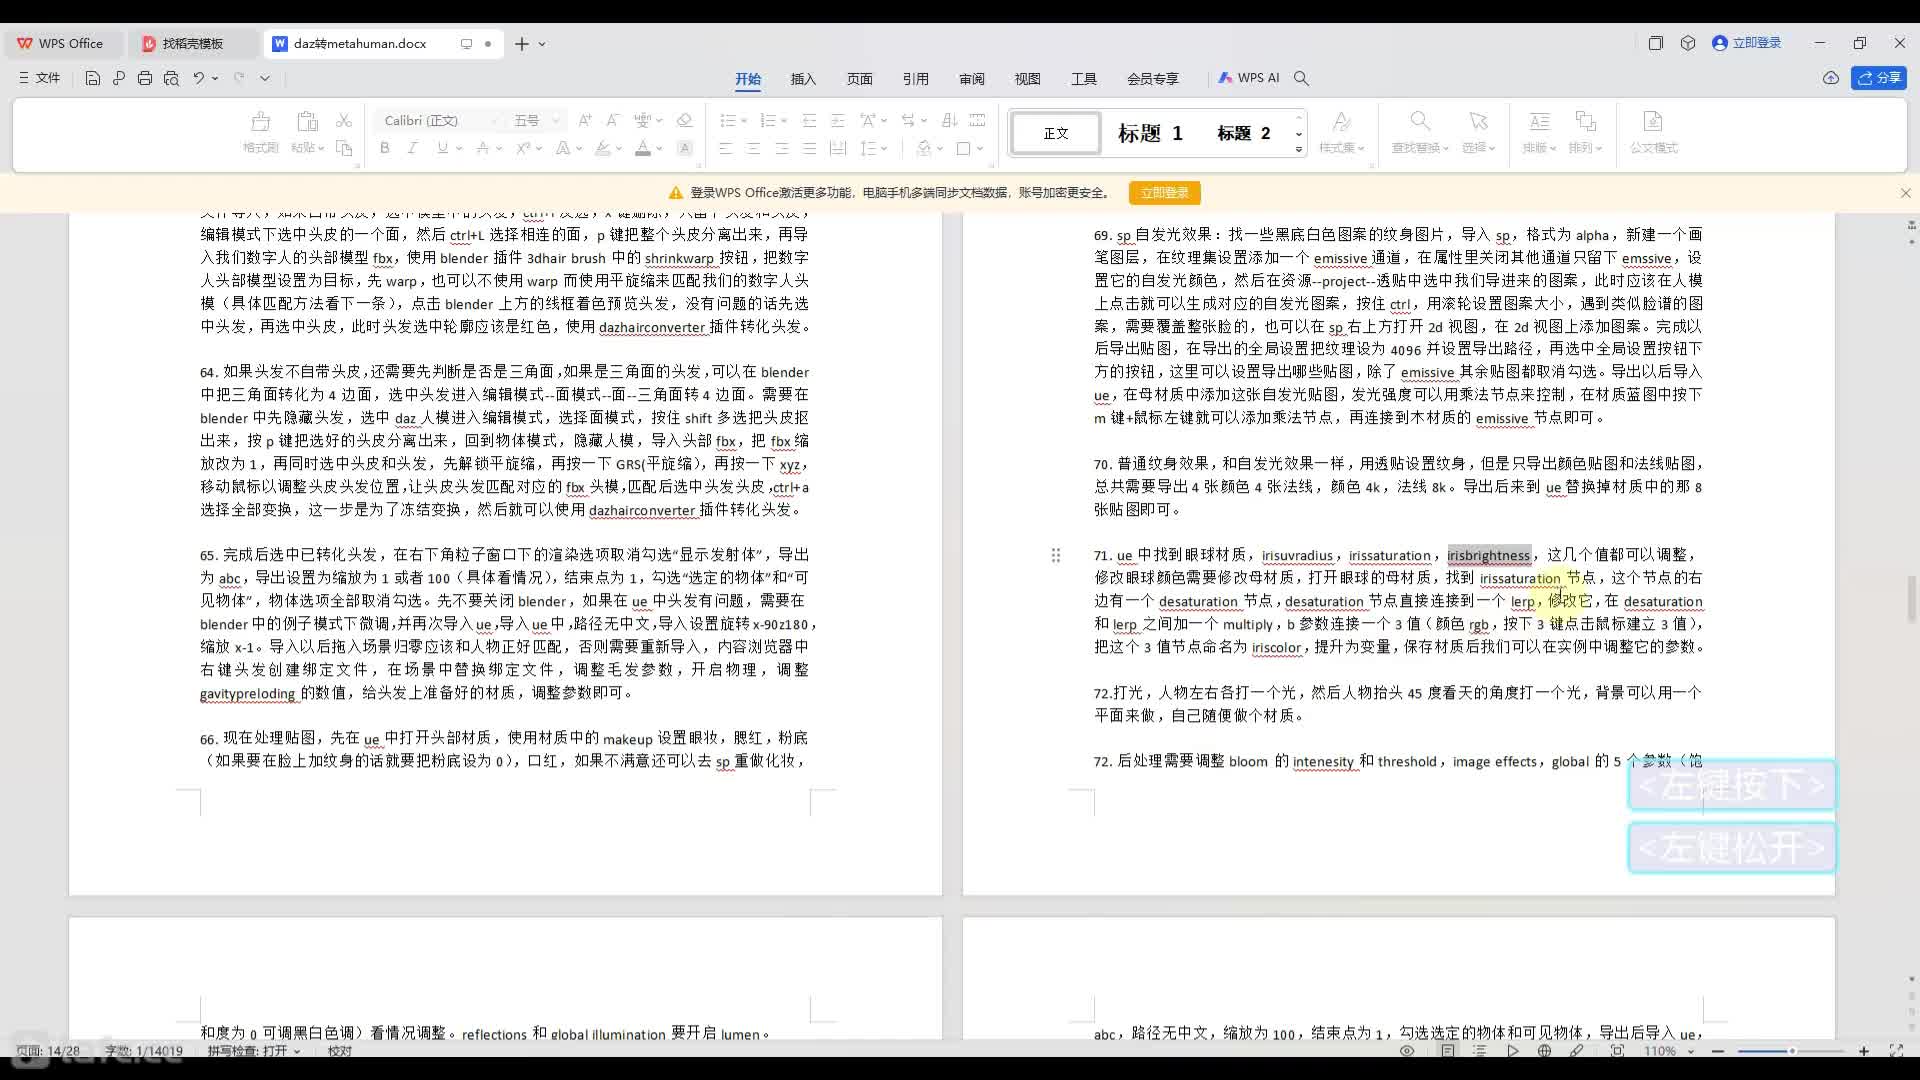1920x1080 pixels.
Task: Click the zoom slider handle
Action: [x=1791, y=1051]
